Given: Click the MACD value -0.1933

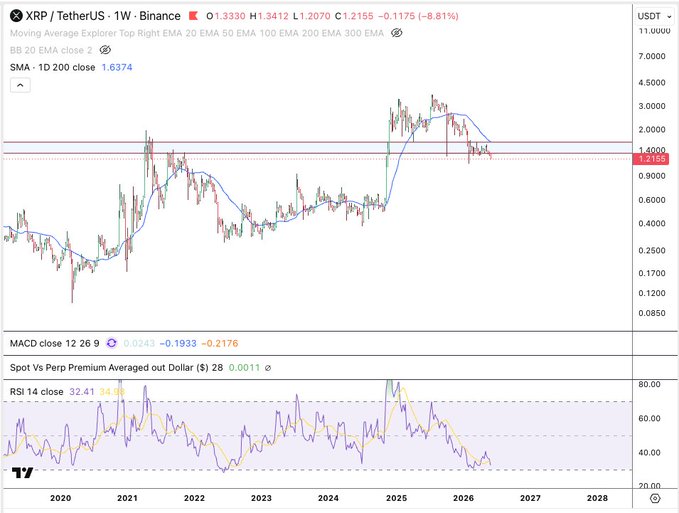Looking at the screenshot, I should [178, 344].
